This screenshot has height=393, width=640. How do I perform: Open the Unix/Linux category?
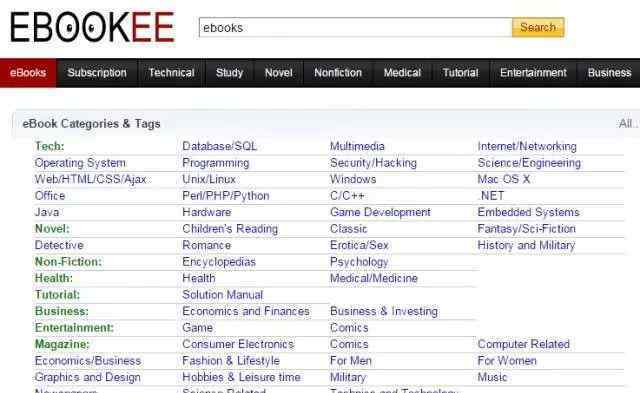[209, 179]
